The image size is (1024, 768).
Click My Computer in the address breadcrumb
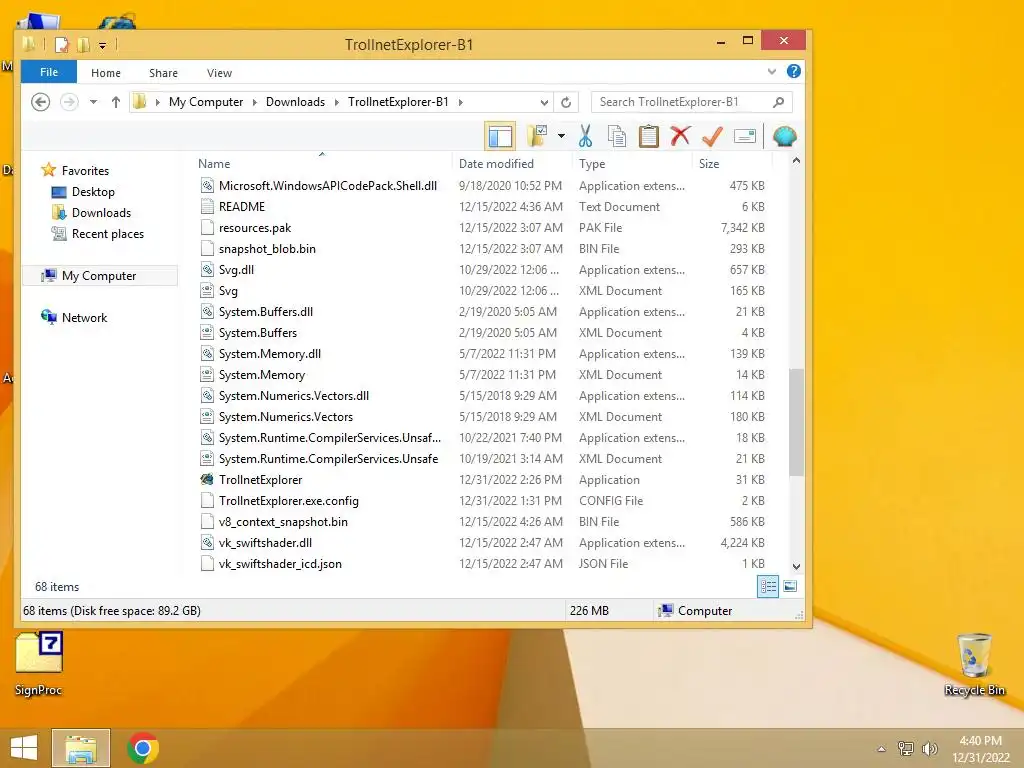point(206,102)
